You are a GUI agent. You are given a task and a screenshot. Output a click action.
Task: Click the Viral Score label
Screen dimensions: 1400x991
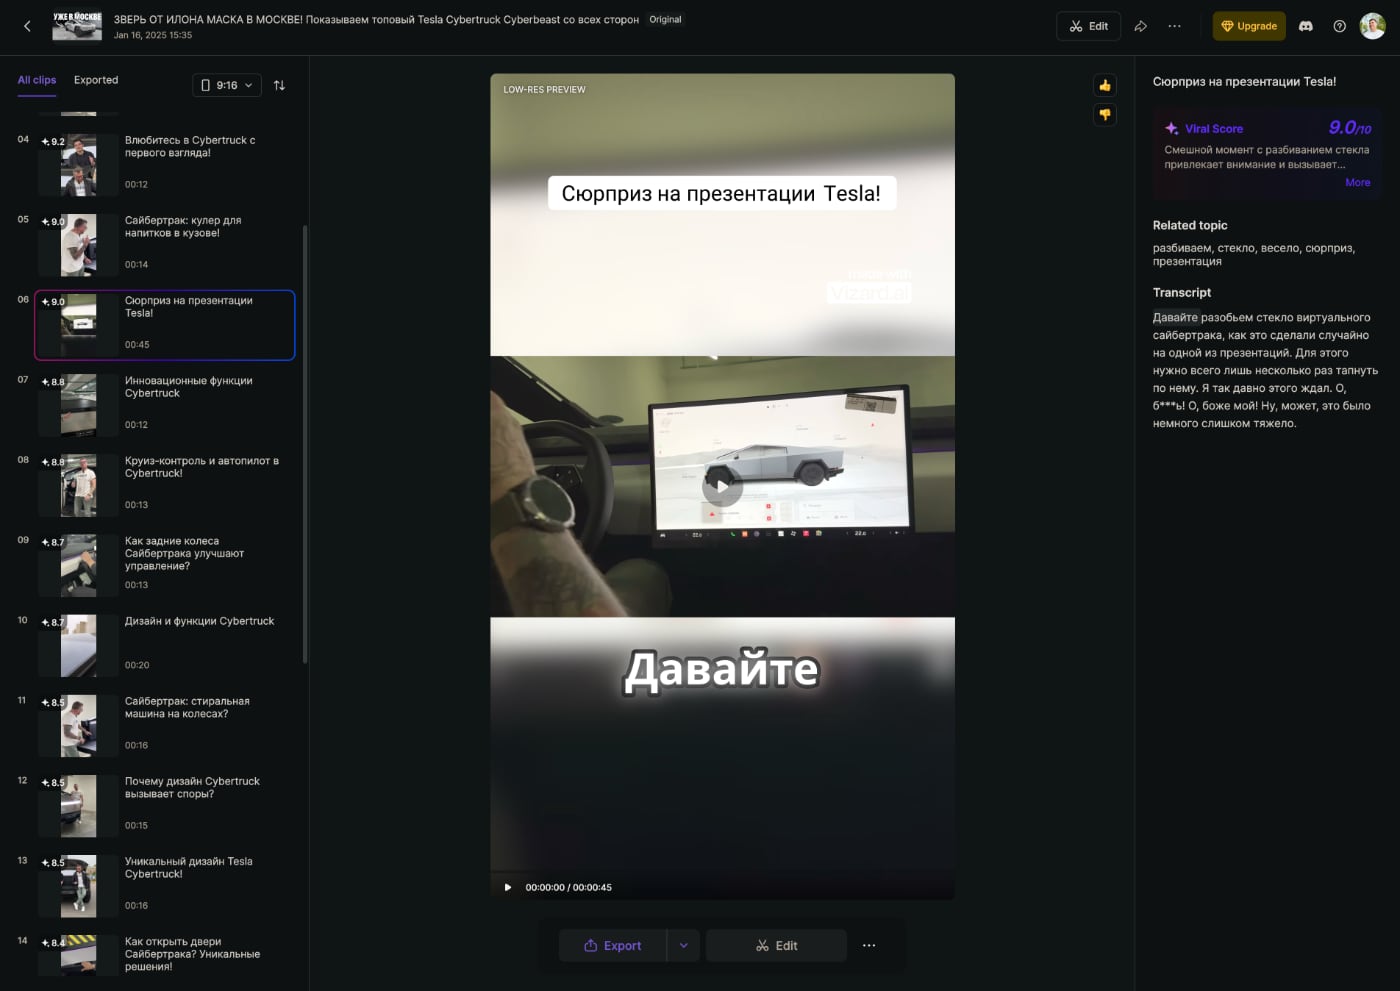(x=1214, y=129)
